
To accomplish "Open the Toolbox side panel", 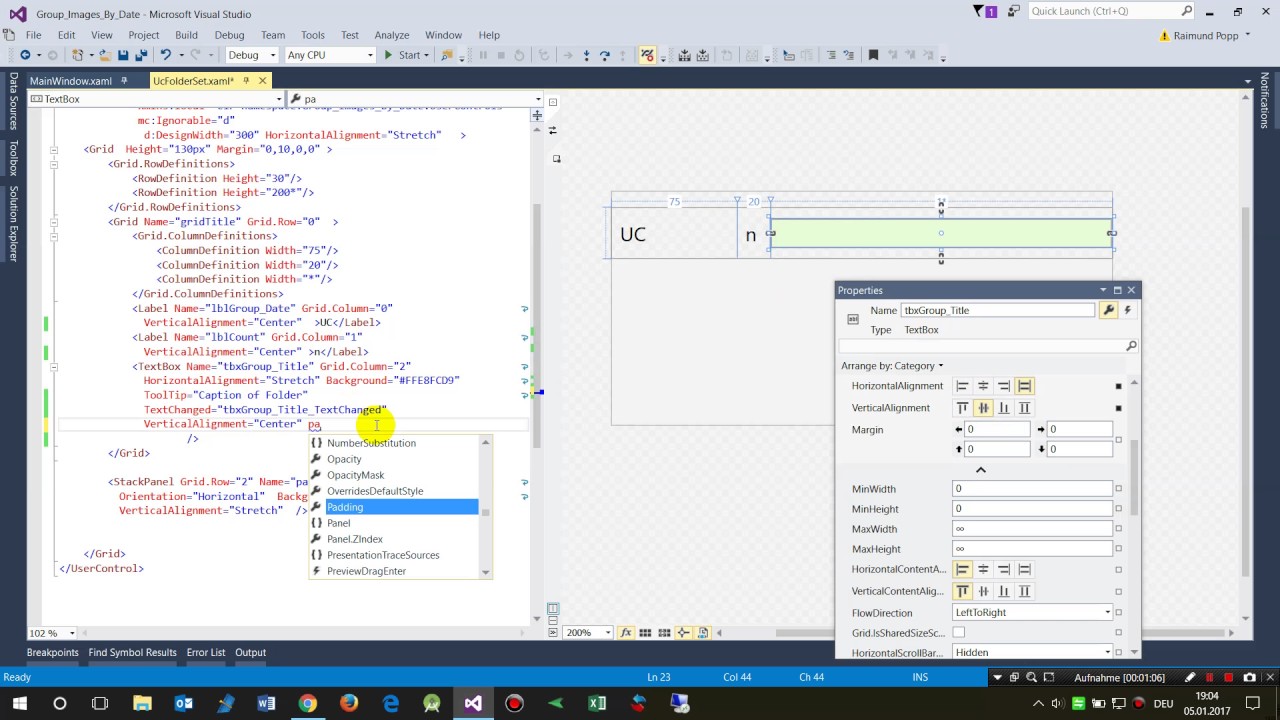I will point(13,158).
